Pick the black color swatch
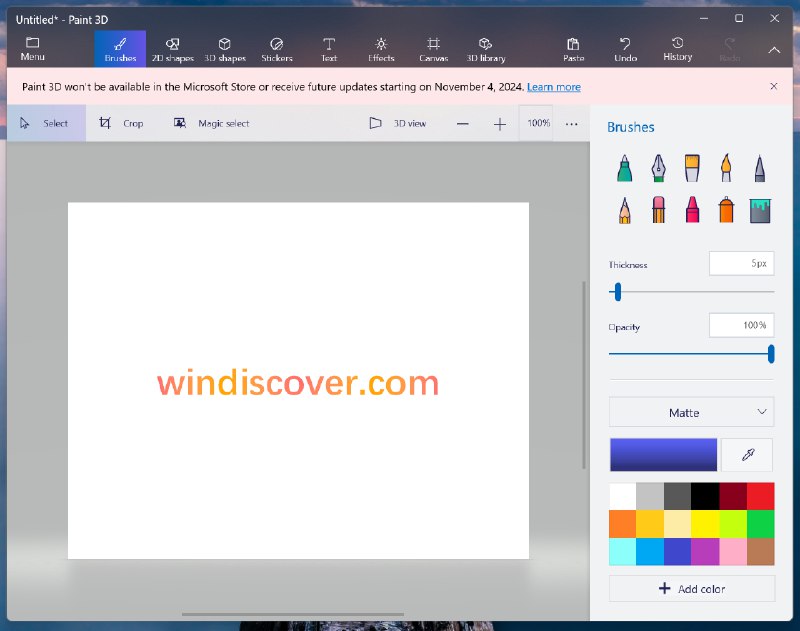The width and height of the screenshot is (800, 631). [705, 496]
